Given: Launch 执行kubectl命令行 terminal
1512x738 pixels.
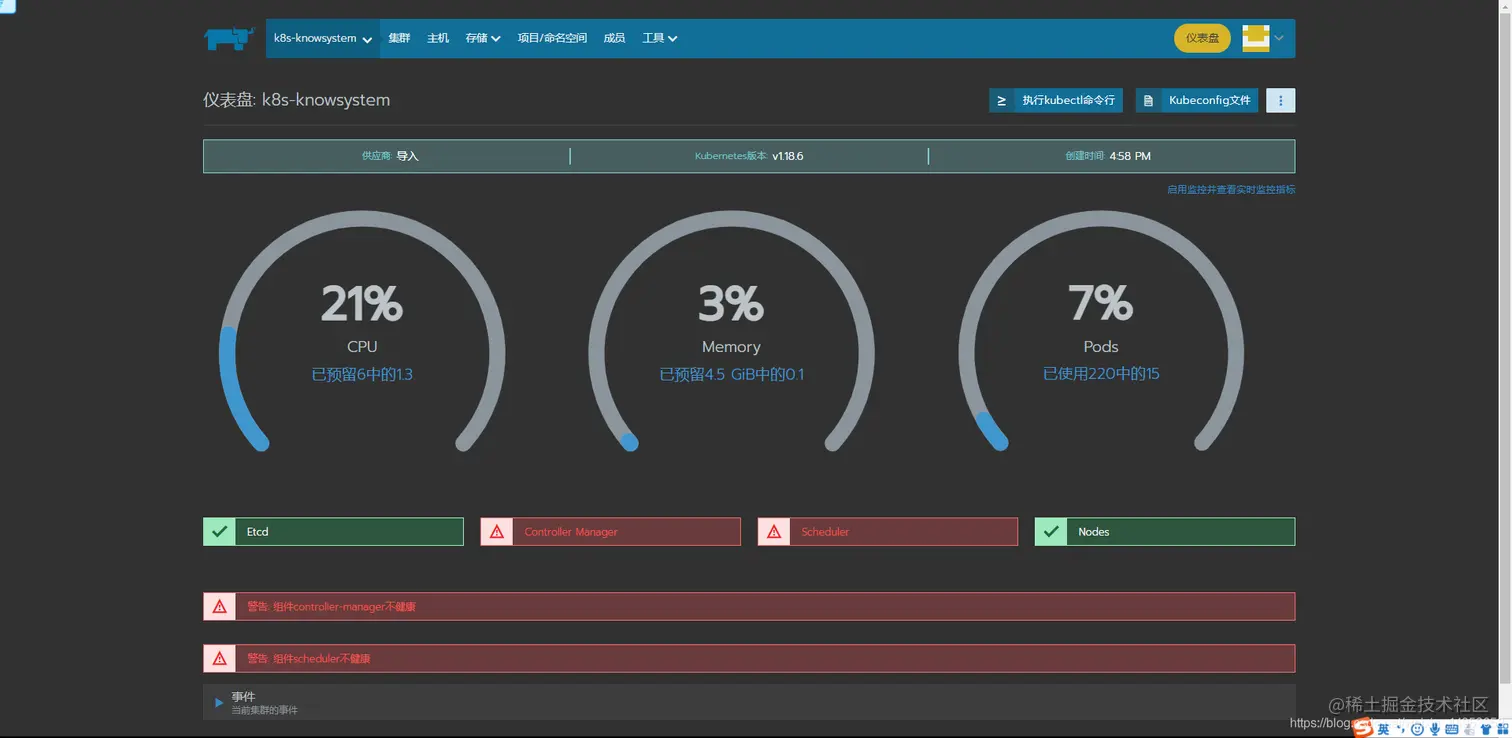Looking at the screenshot, I should pos(1056,100).
